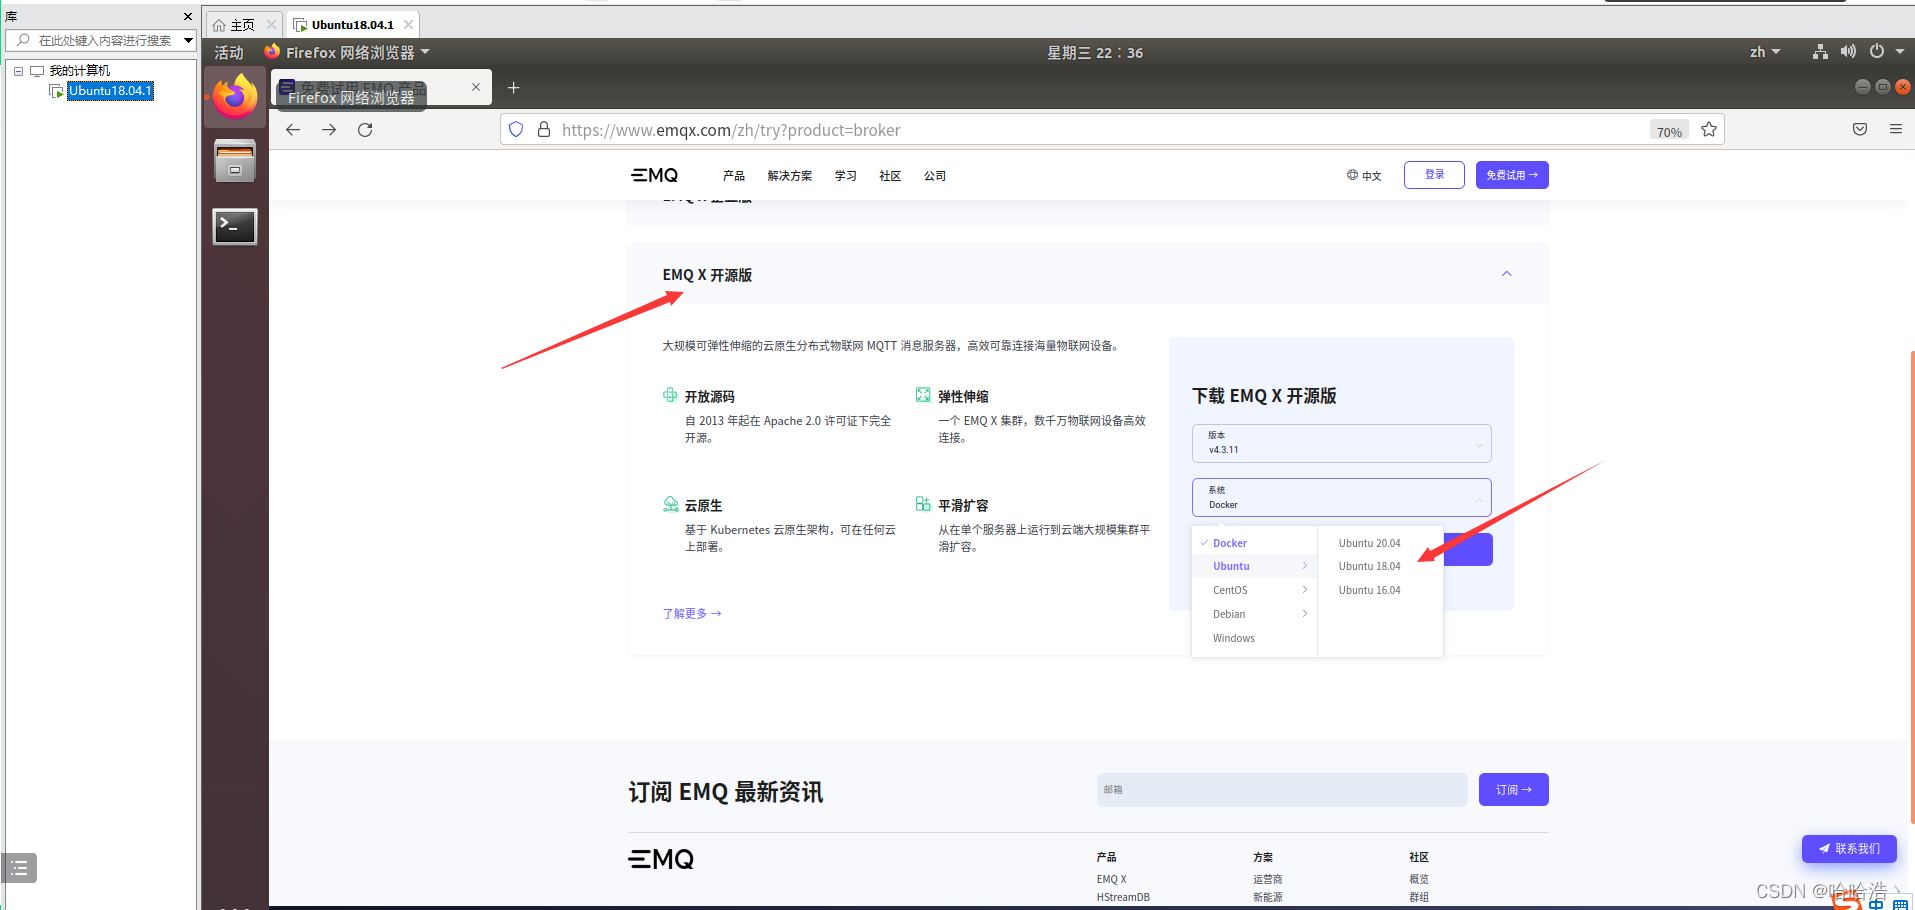1915x910 pixels.
Task: Click the 邮箱 email input field
Action: [1282, 789]
